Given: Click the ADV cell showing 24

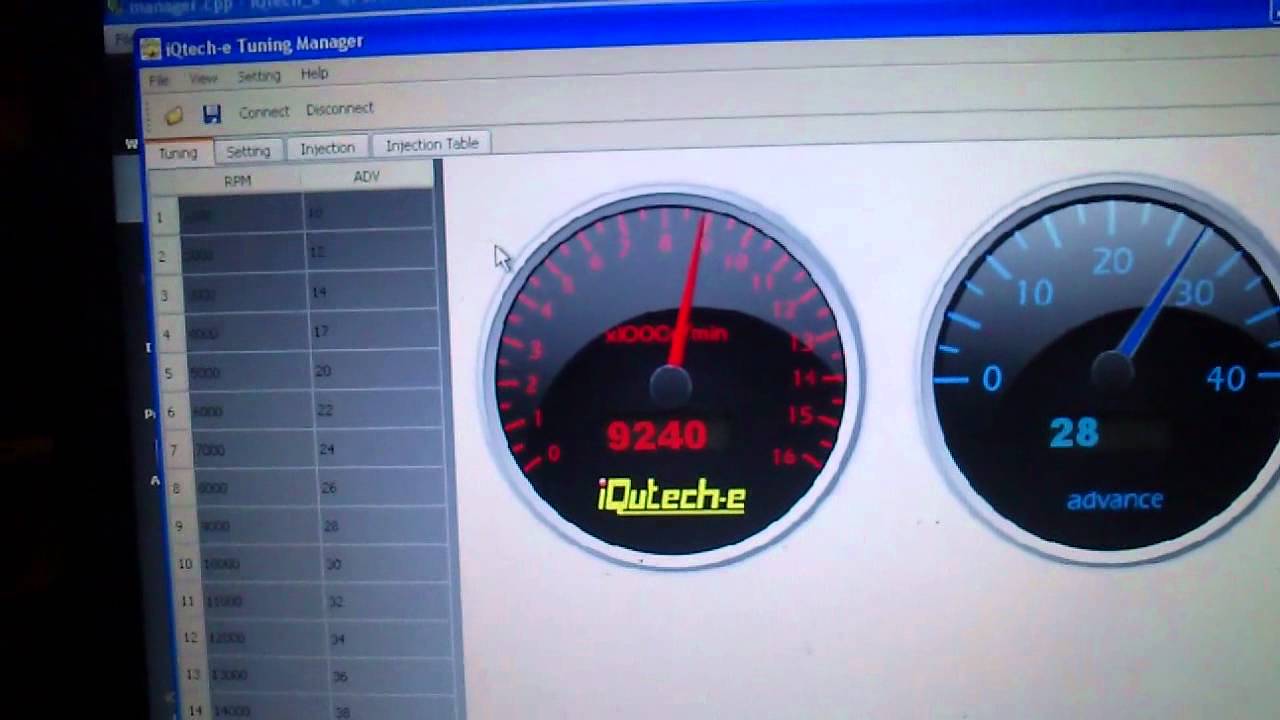Looking at the screenshot, I should click(x=380, y=448).
